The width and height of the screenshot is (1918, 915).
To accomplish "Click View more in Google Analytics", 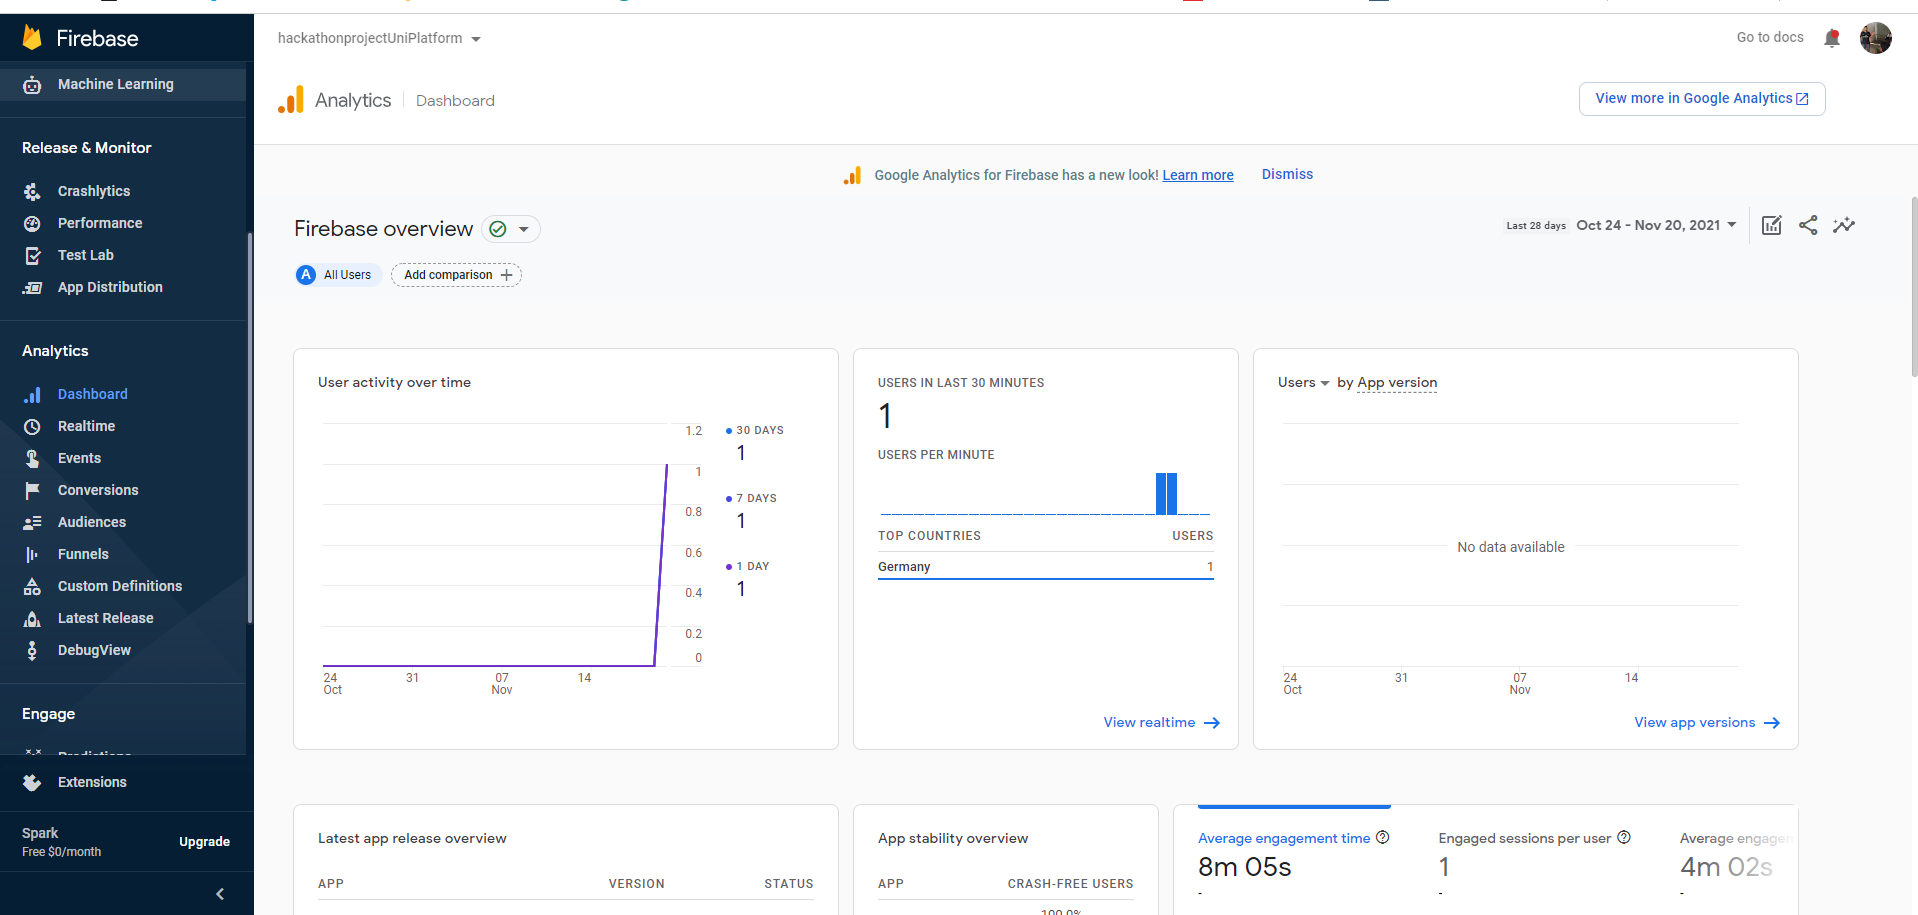I will coord(1702,99).
